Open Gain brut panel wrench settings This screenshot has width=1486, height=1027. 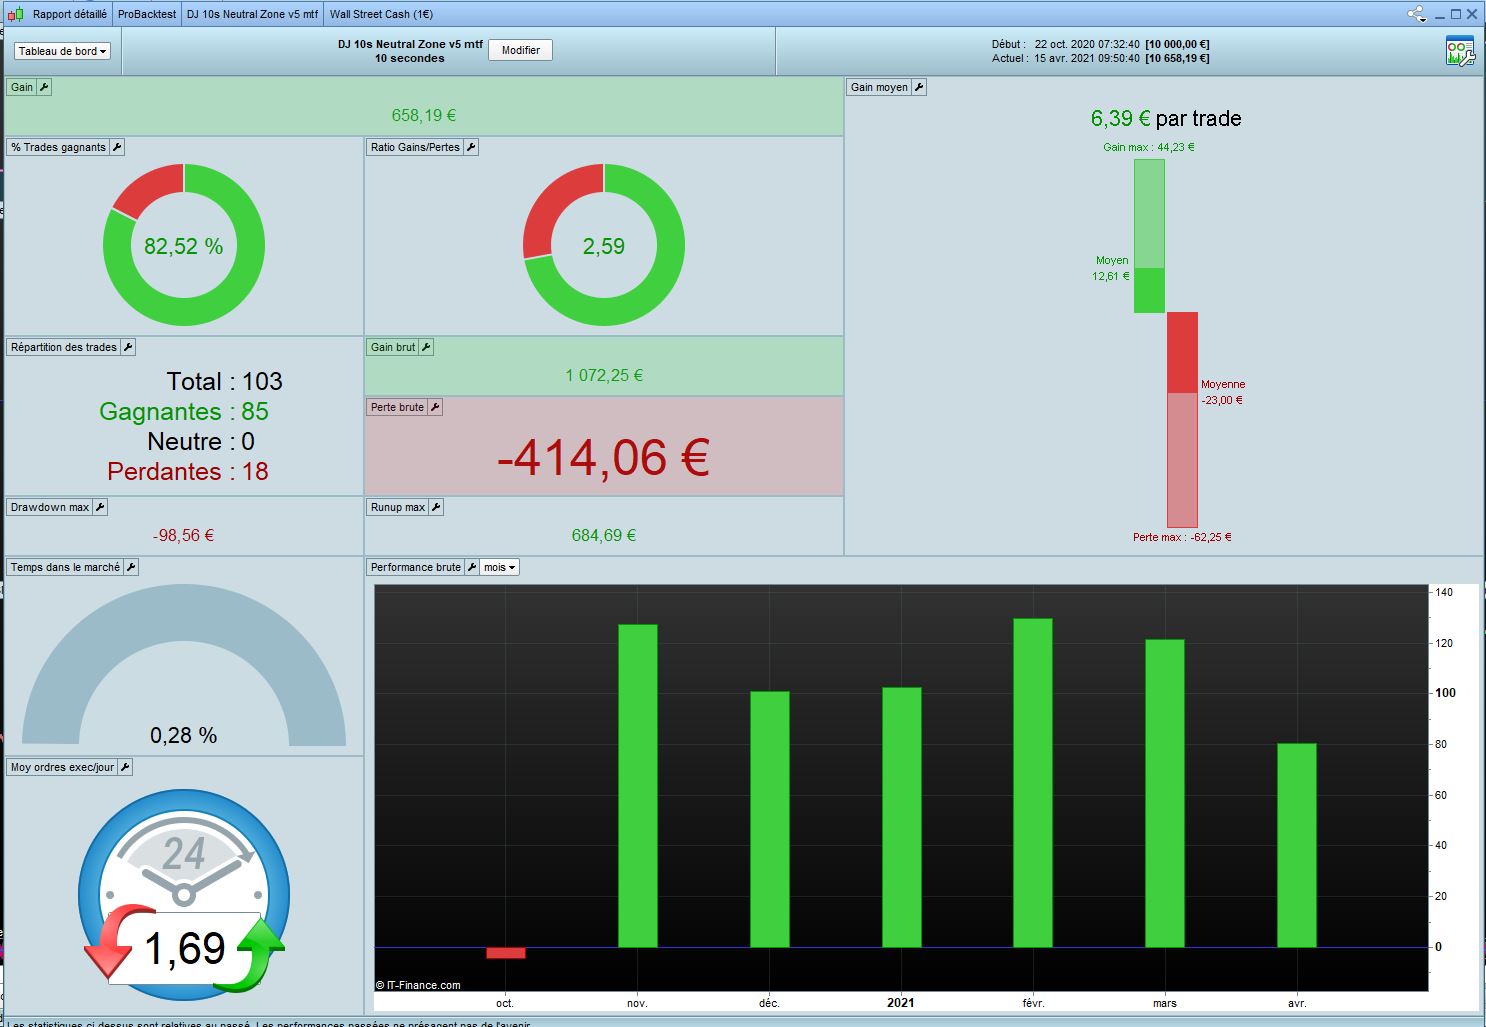click(426, 347)
